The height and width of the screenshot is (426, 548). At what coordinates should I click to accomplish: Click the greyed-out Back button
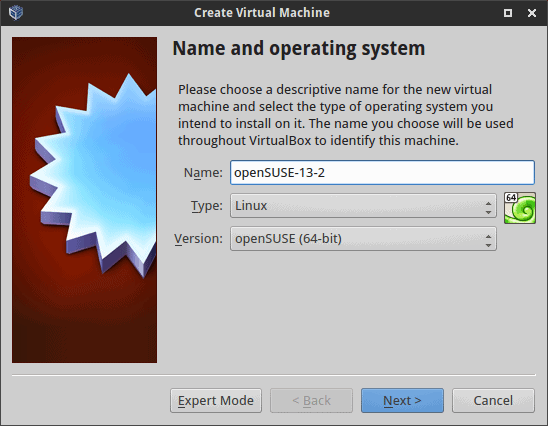point(311,400)
